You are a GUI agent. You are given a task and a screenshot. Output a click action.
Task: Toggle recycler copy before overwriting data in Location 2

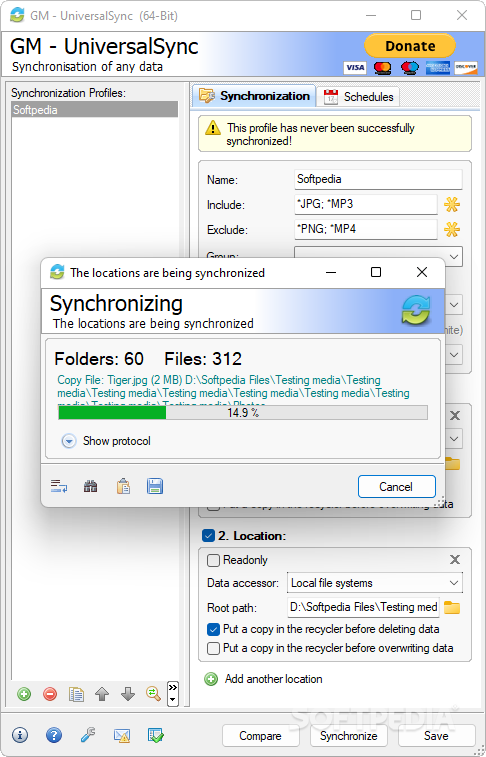(213, 648)
